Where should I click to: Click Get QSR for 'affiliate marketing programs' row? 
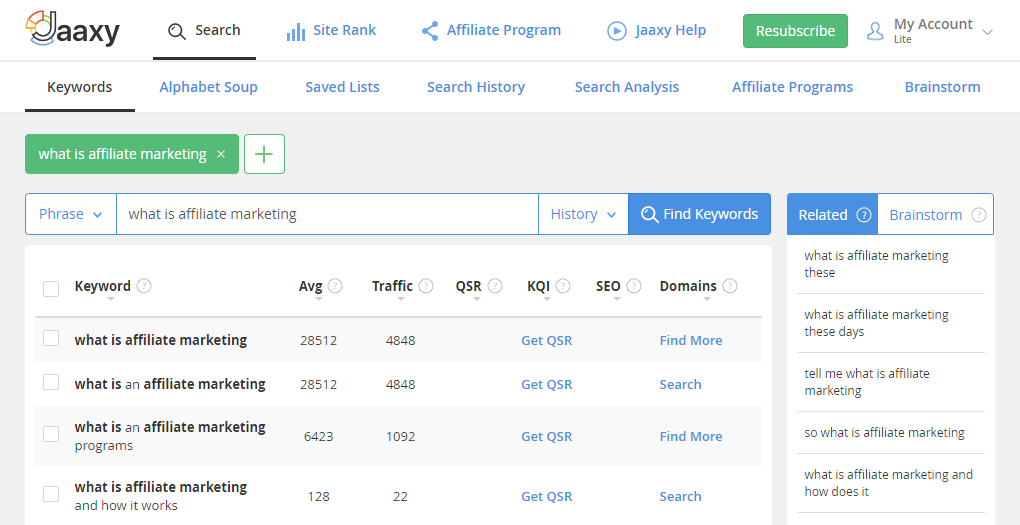(x=546, y=437)
